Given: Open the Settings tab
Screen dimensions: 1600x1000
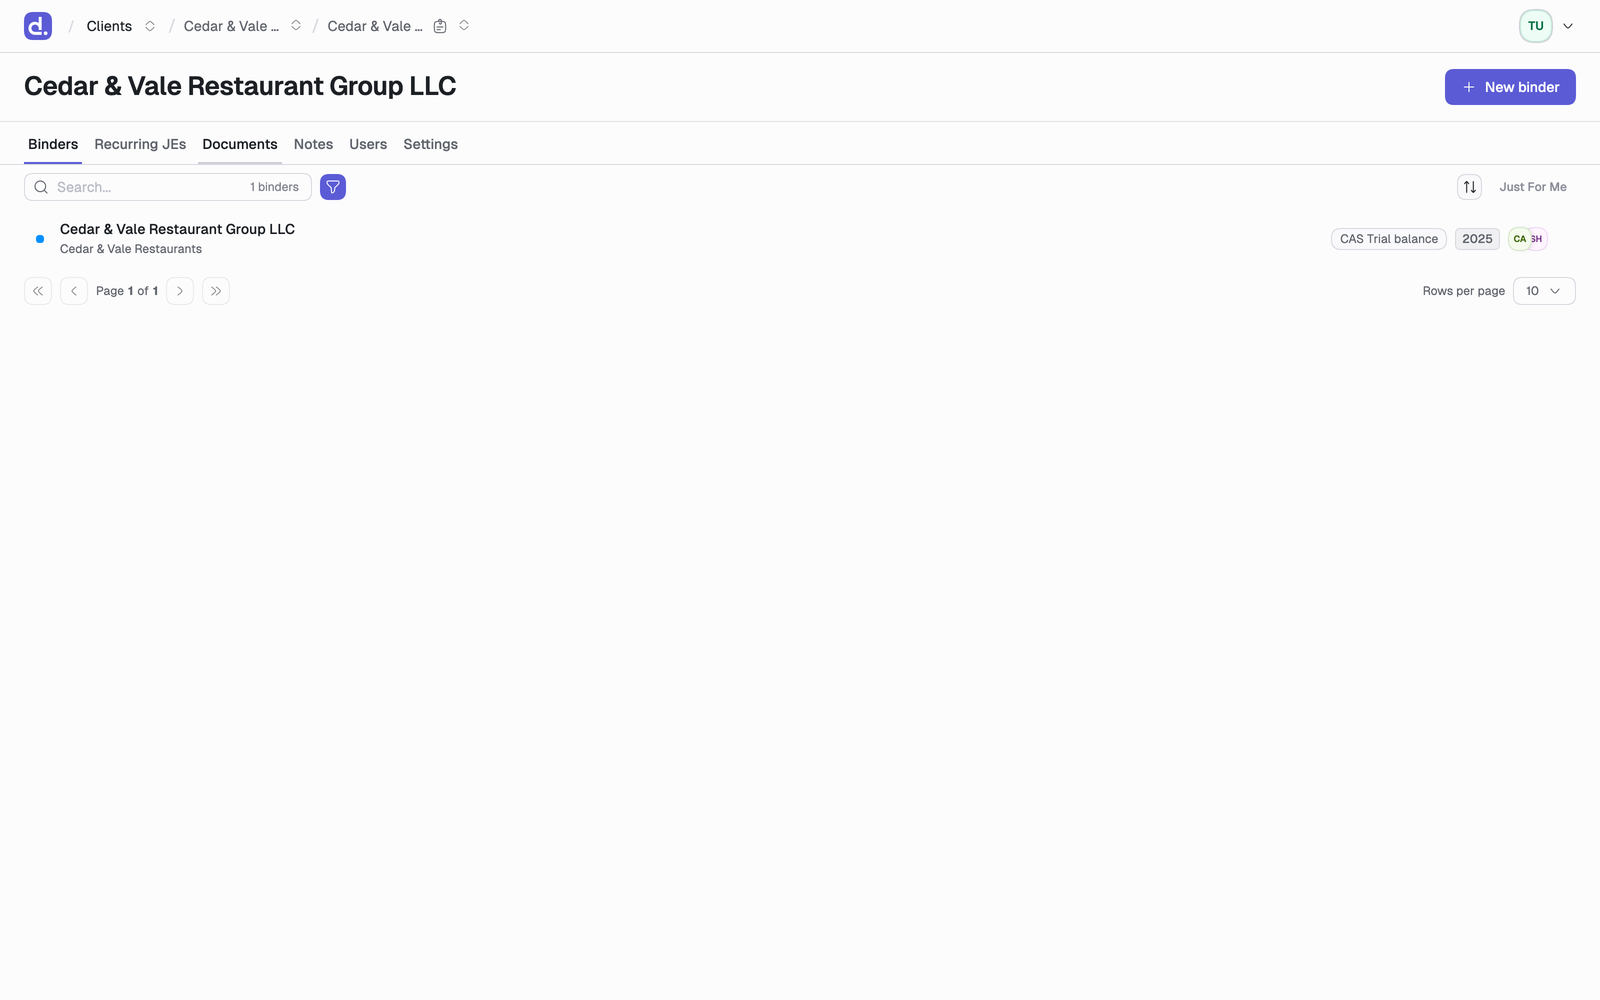Looking at the screenshot, I should [430, 144].
